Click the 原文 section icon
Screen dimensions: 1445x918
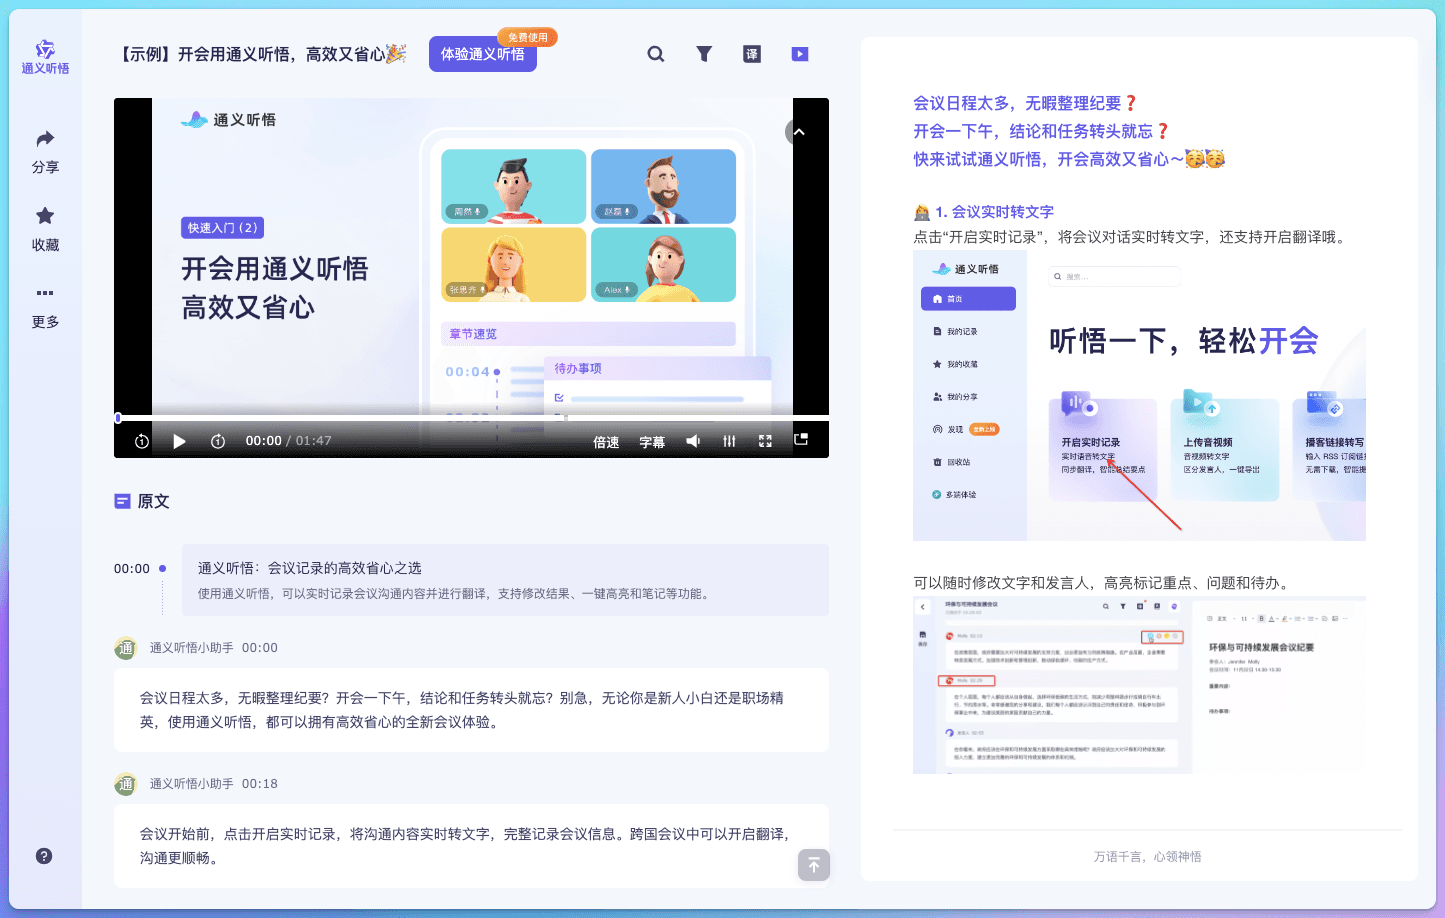click(122, 501)
